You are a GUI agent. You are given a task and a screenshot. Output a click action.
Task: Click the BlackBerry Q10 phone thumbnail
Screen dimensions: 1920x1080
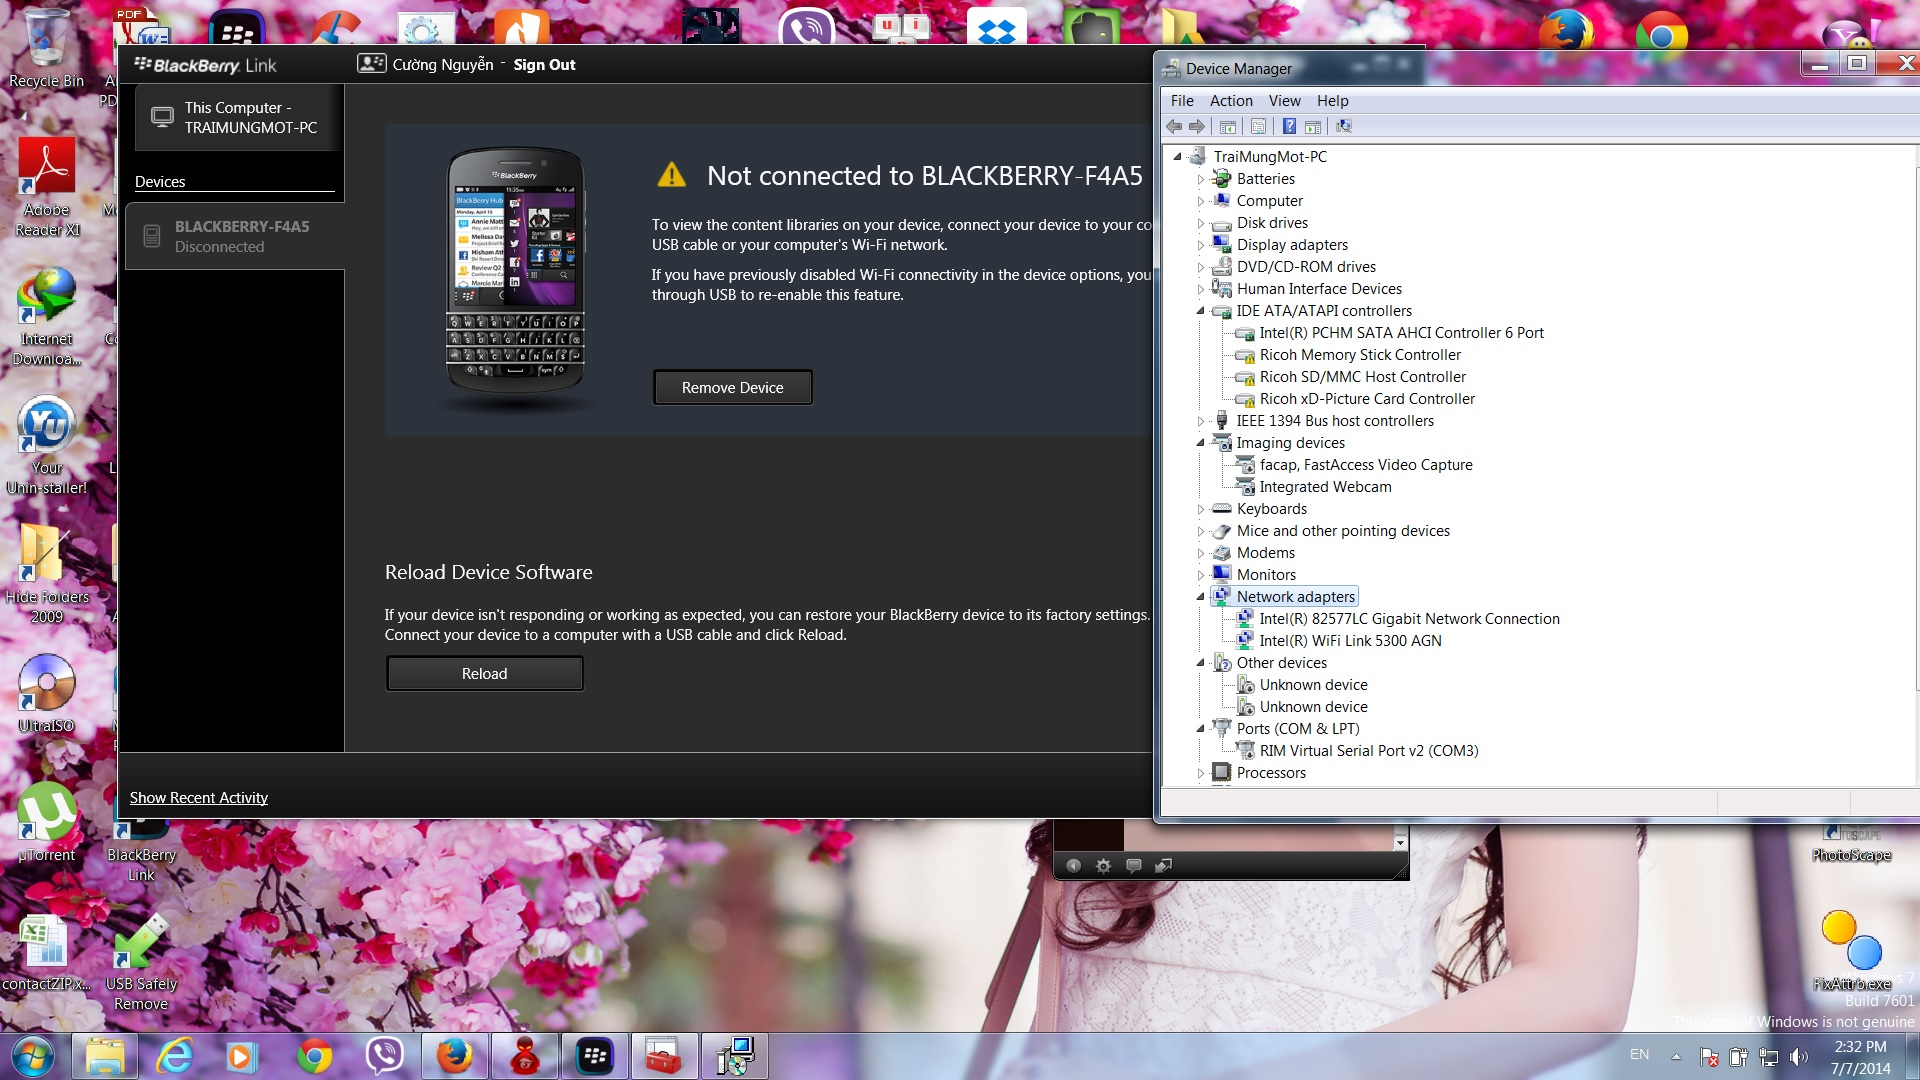pos(515,272)
